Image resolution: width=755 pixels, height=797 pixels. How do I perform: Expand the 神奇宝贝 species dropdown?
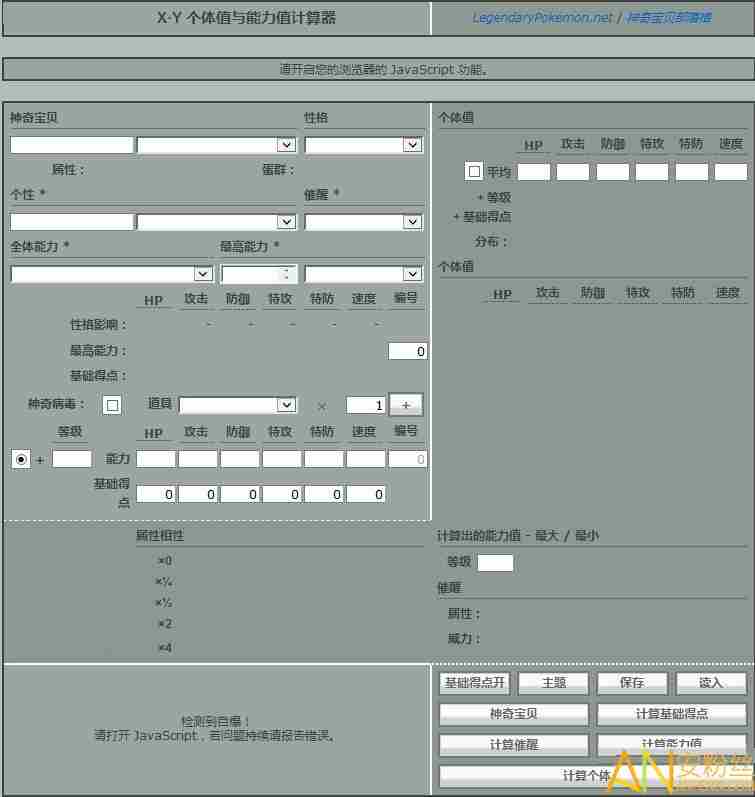[x=217, y=145]
